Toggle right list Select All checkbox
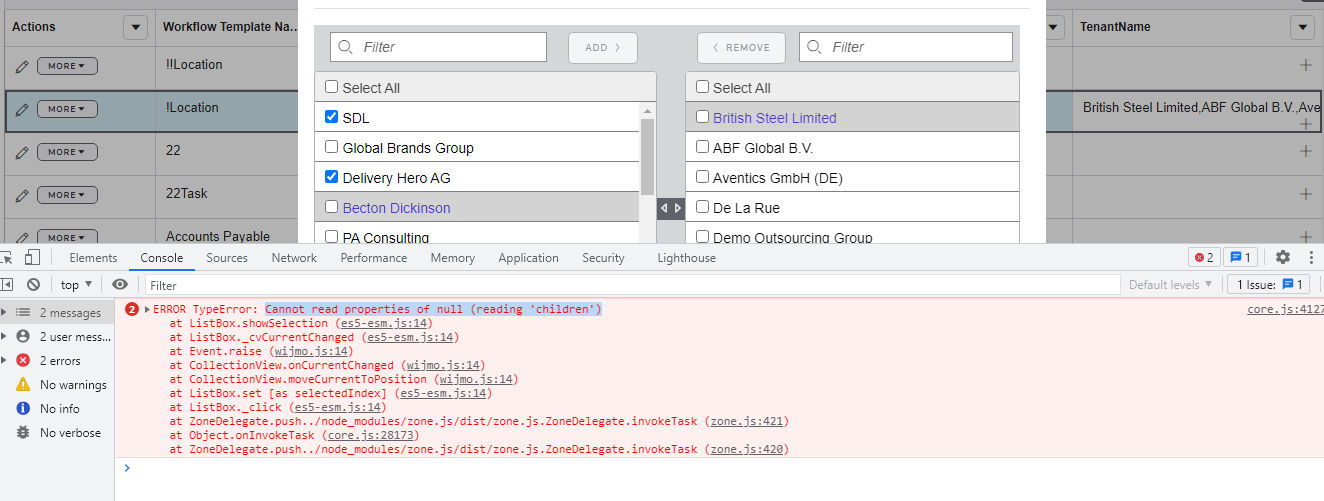Screen dimensions: 1324x501 (x=702, y=87)
